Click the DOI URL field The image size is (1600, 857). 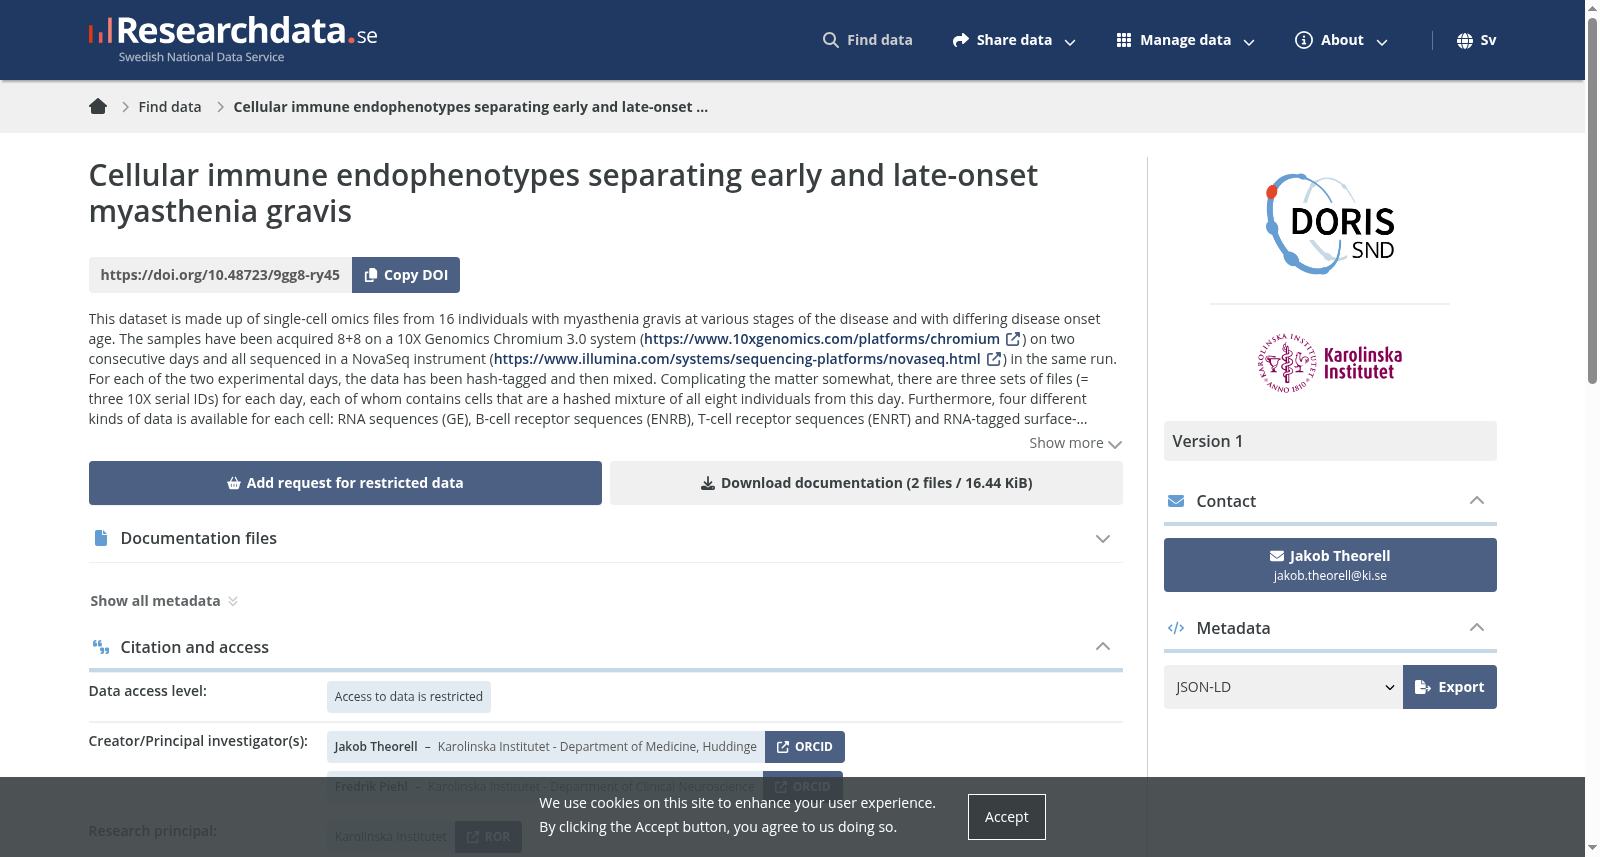tap(220, 275)
